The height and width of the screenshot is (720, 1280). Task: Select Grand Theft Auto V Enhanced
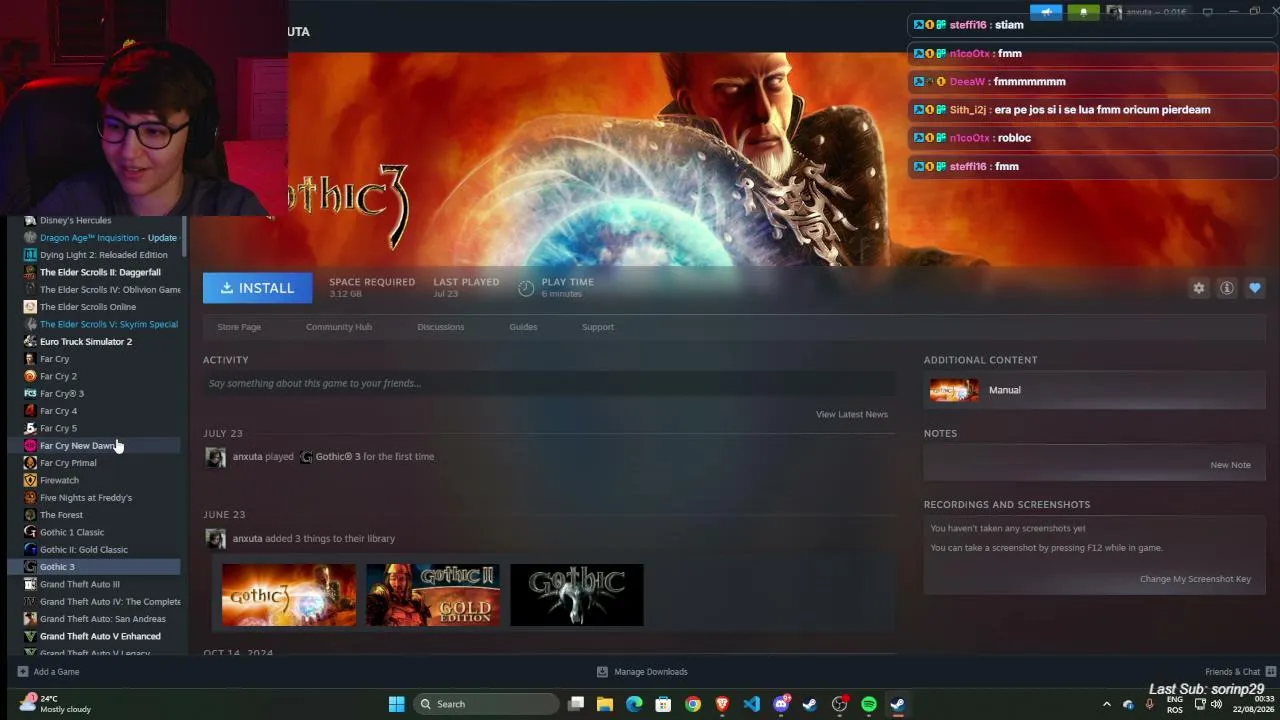tap(95, 636)
